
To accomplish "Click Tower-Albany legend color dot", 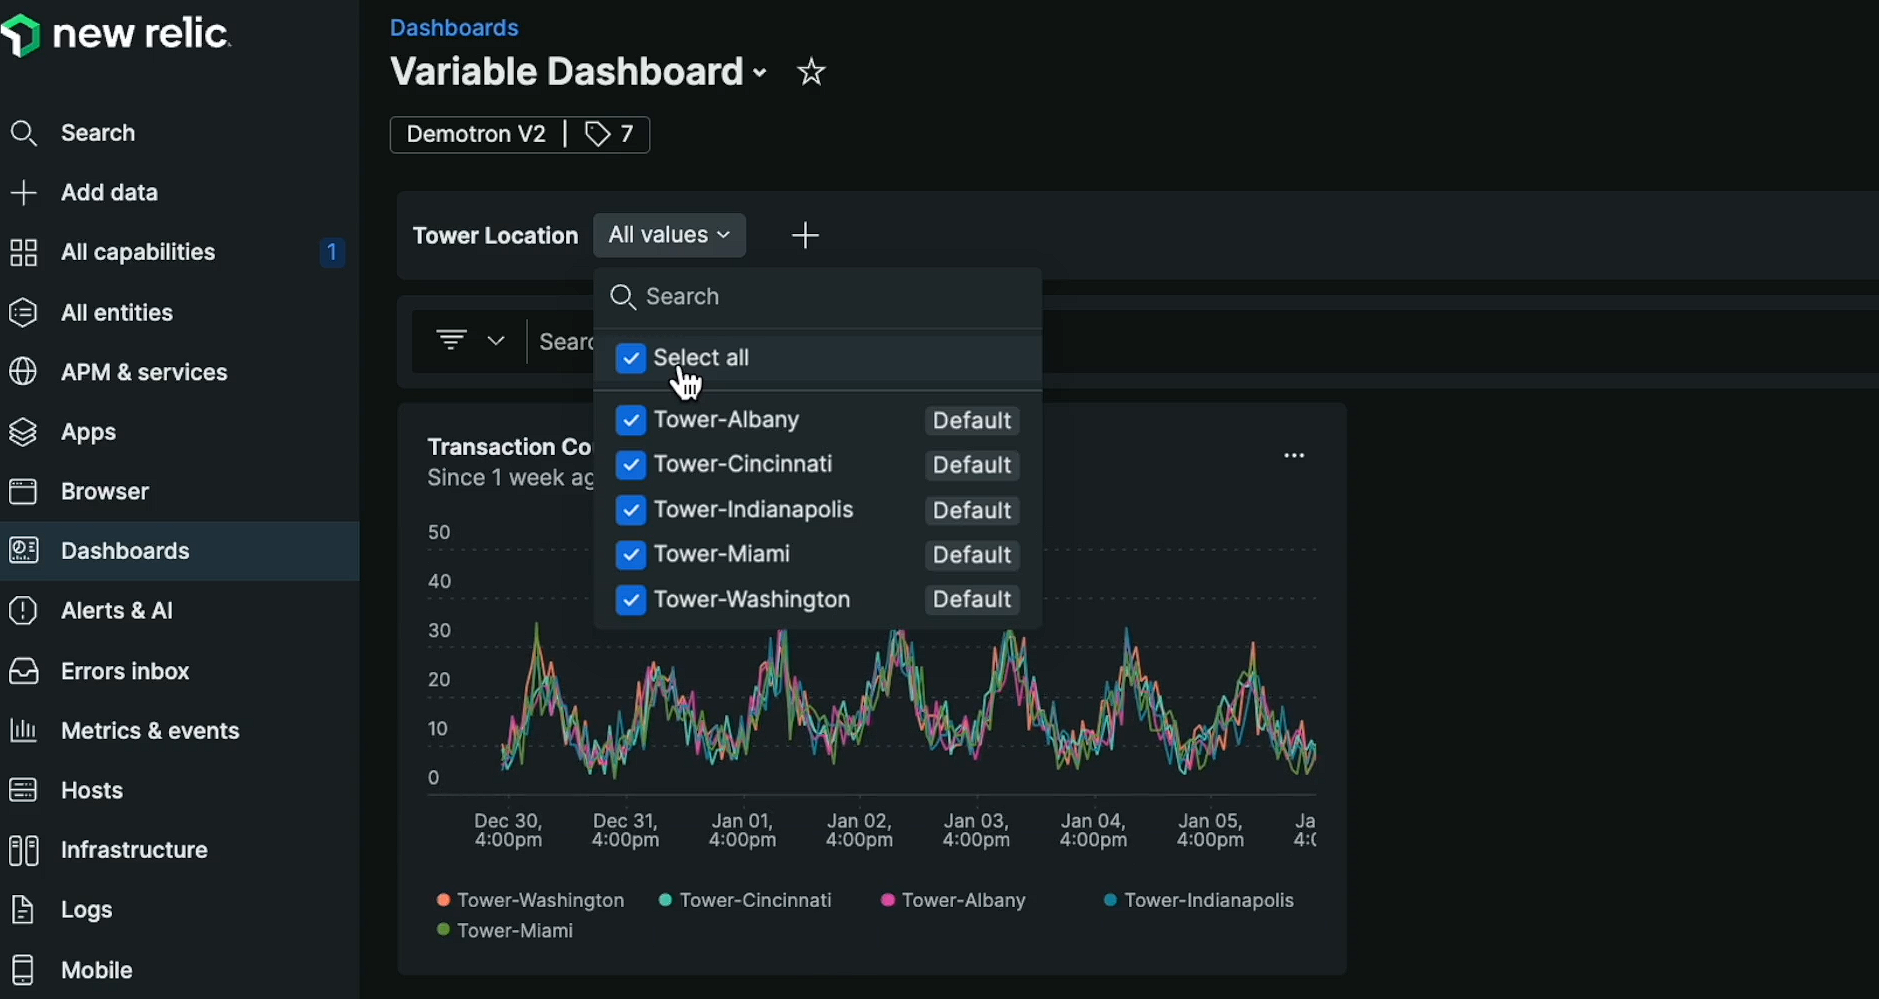I will pyautogui.click(x=887, y=900).
